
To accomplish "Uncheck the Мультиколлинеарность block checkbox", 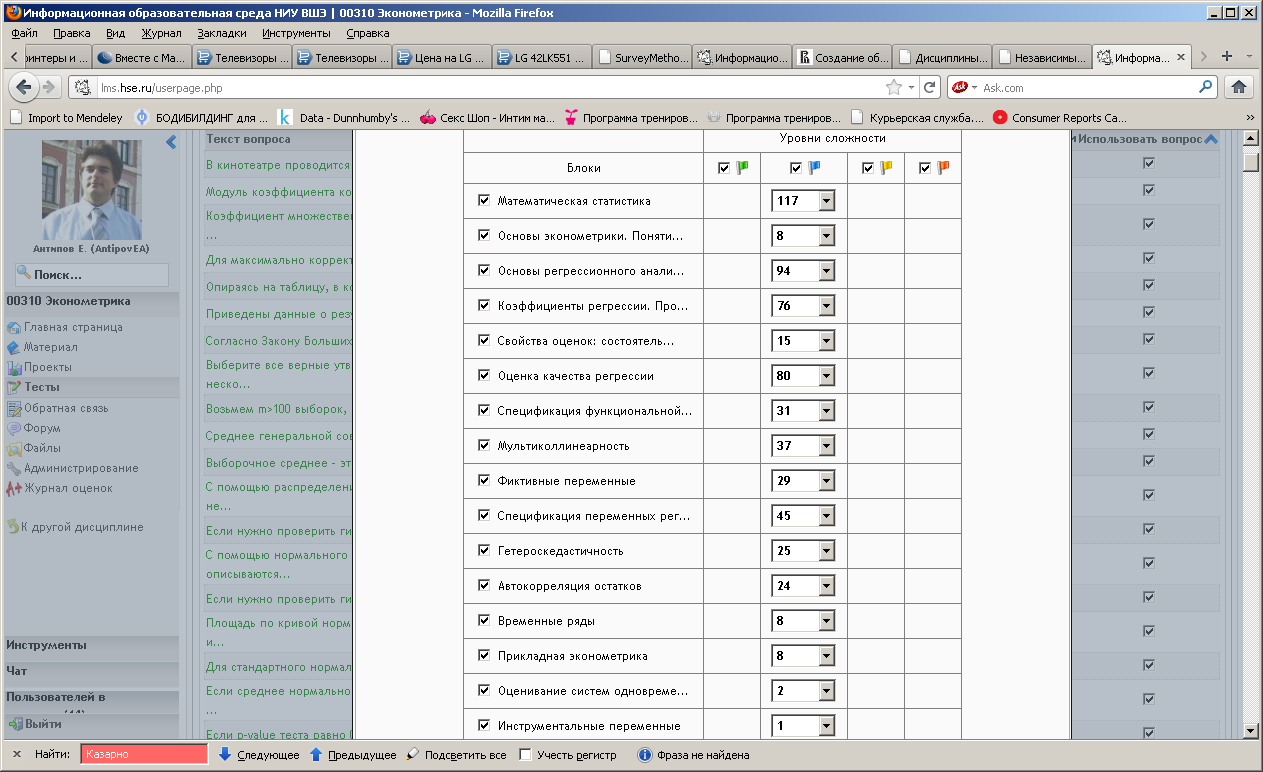I will tap(484, 446).
